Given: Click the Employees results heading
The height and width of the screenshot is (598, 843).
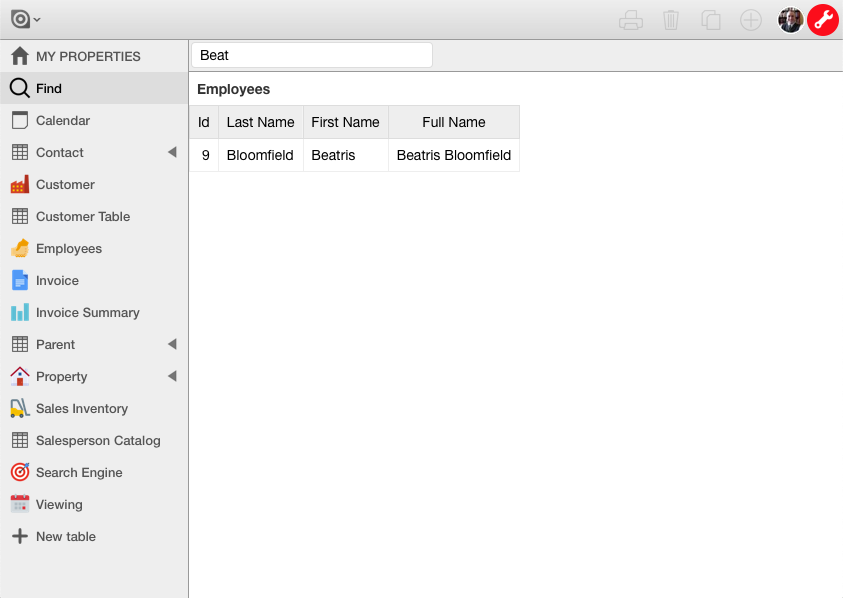Looking at the screenshot, I should tap(233, 89).
